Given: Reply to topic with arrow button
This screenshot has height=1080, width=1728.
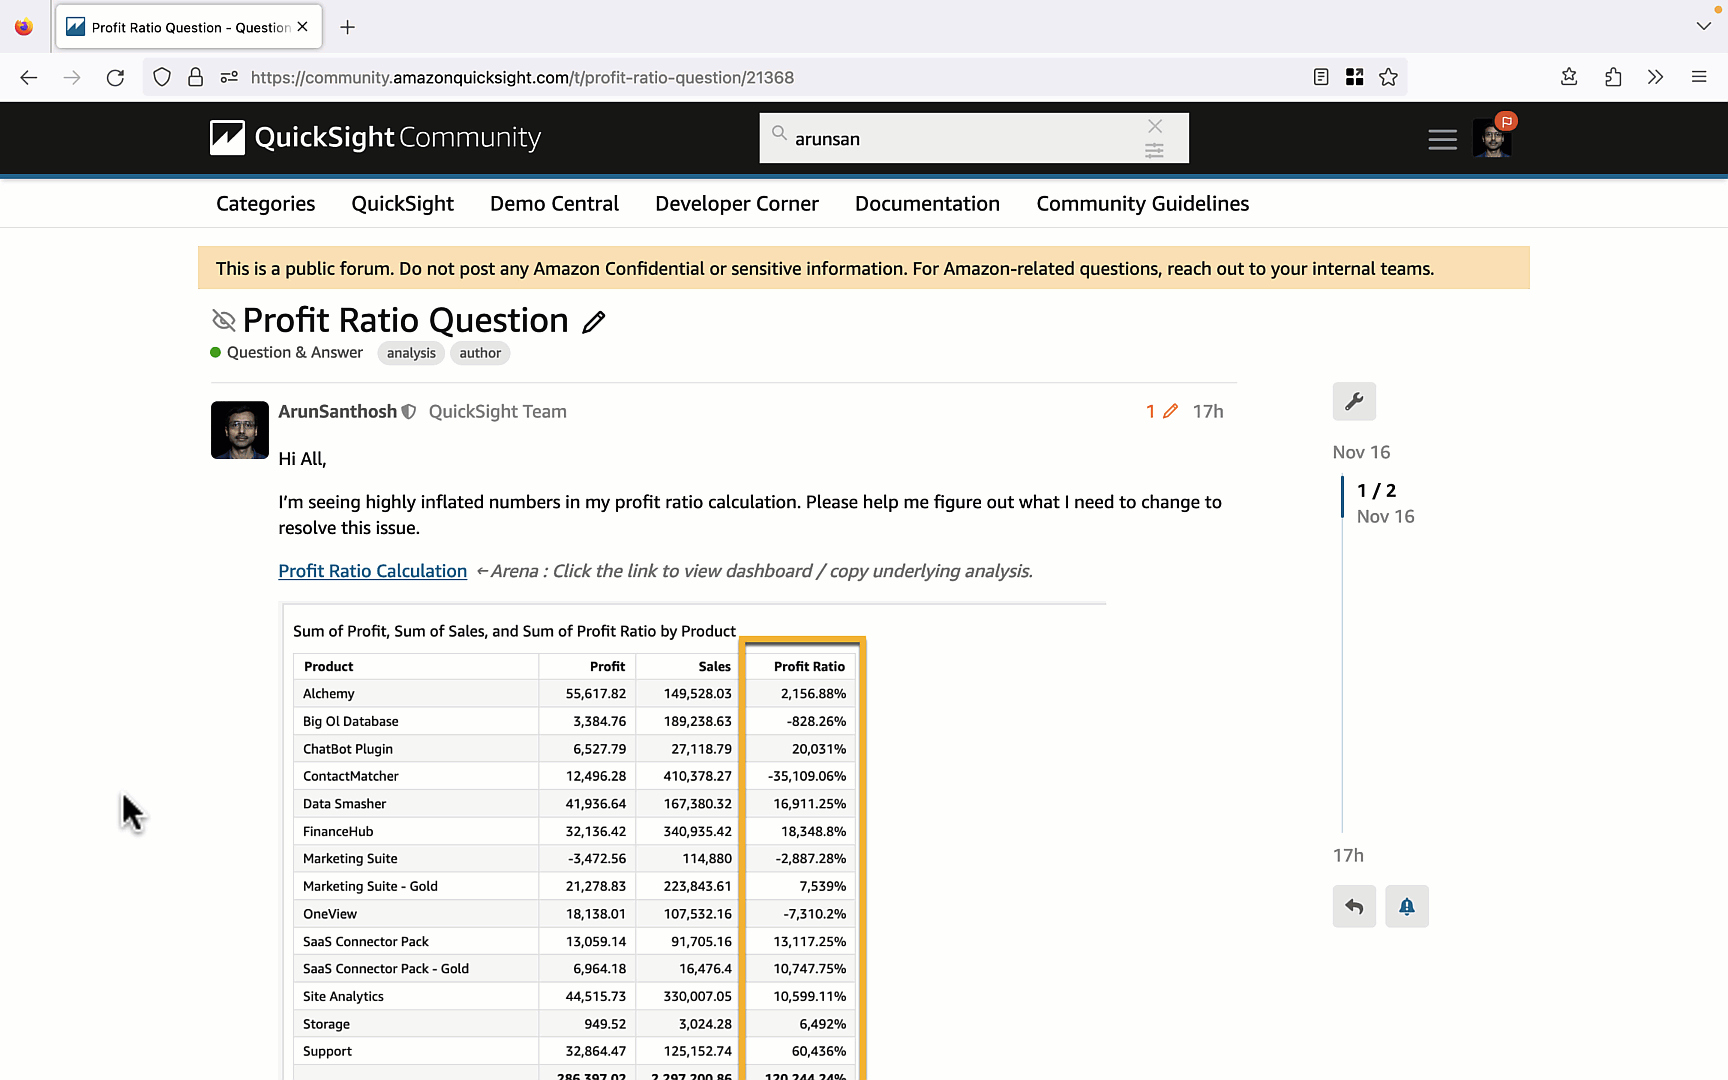Looking at the screenshot, I should coord(1354,906).
